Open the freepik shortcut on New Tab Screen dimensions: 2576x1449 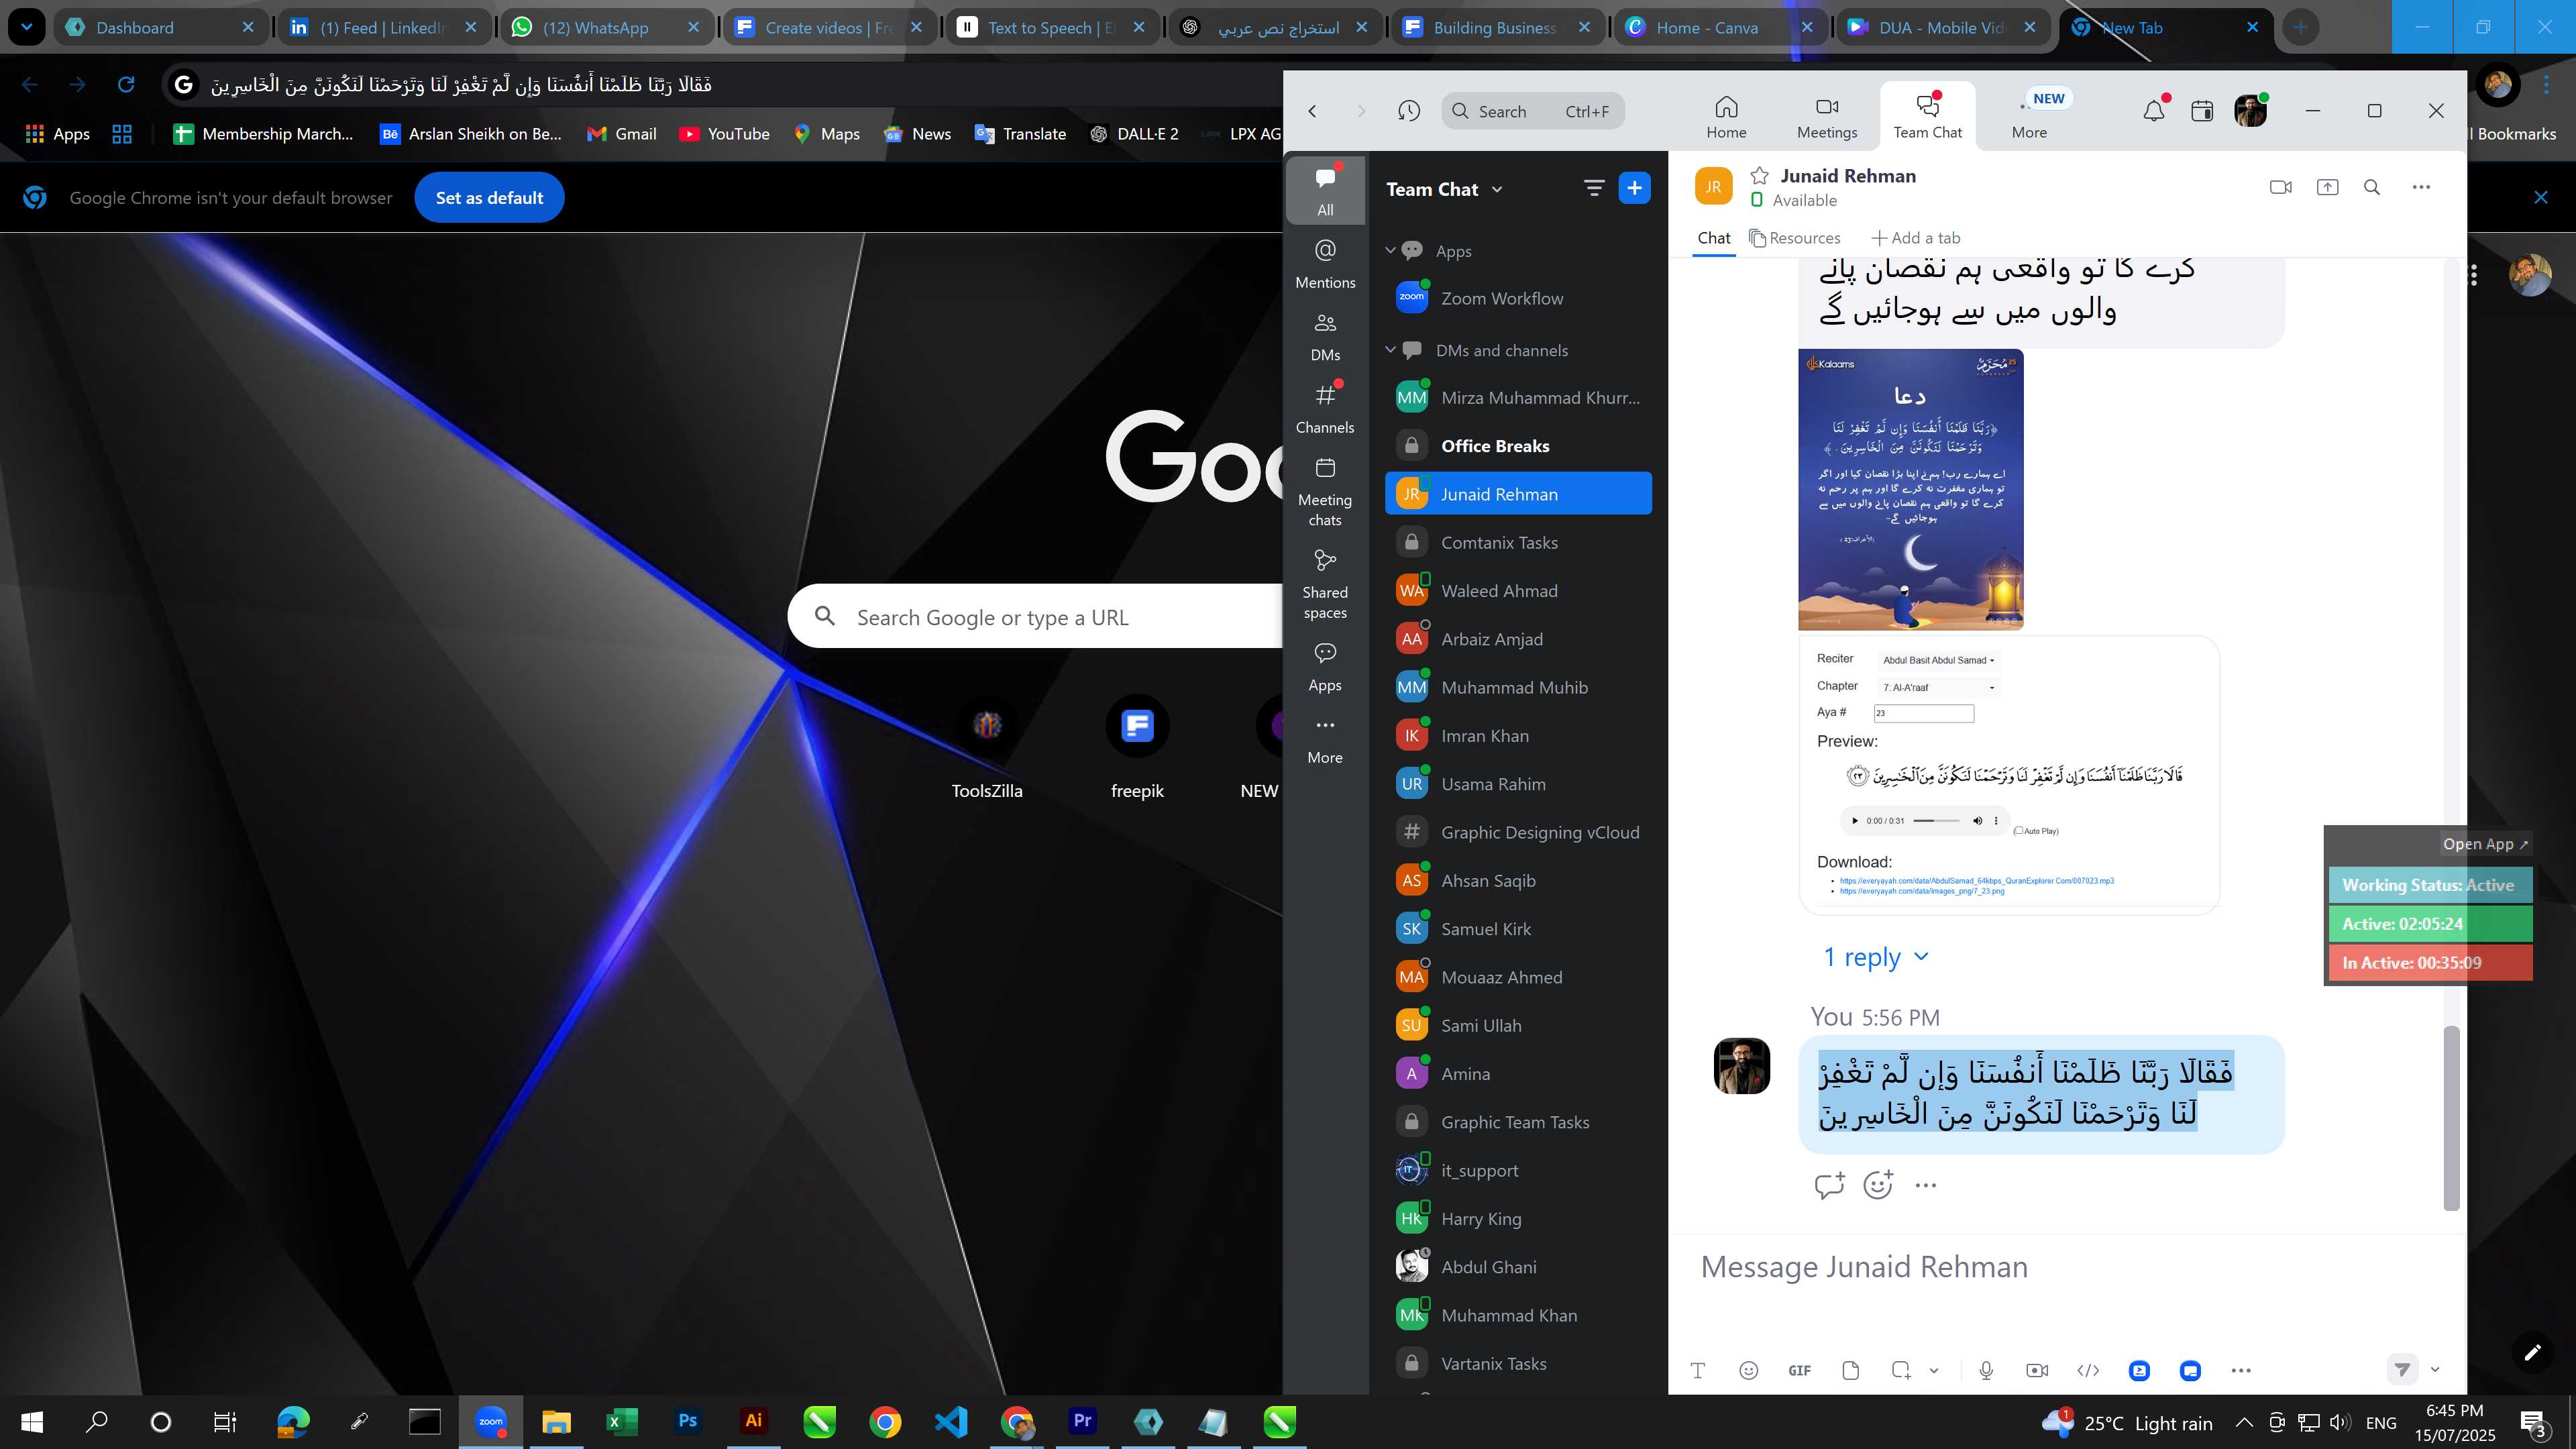1137,746
